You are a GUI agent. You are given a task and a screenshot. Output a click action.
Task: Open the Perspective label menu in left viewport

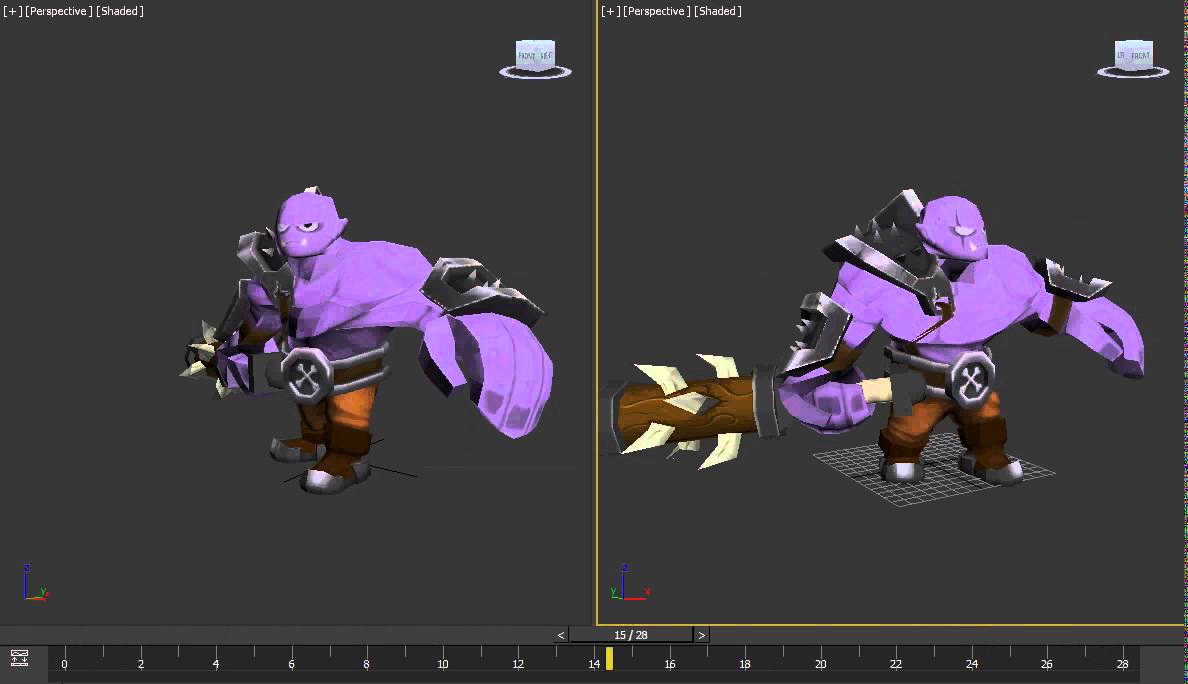pyautogui.click(x=59, y=11)
